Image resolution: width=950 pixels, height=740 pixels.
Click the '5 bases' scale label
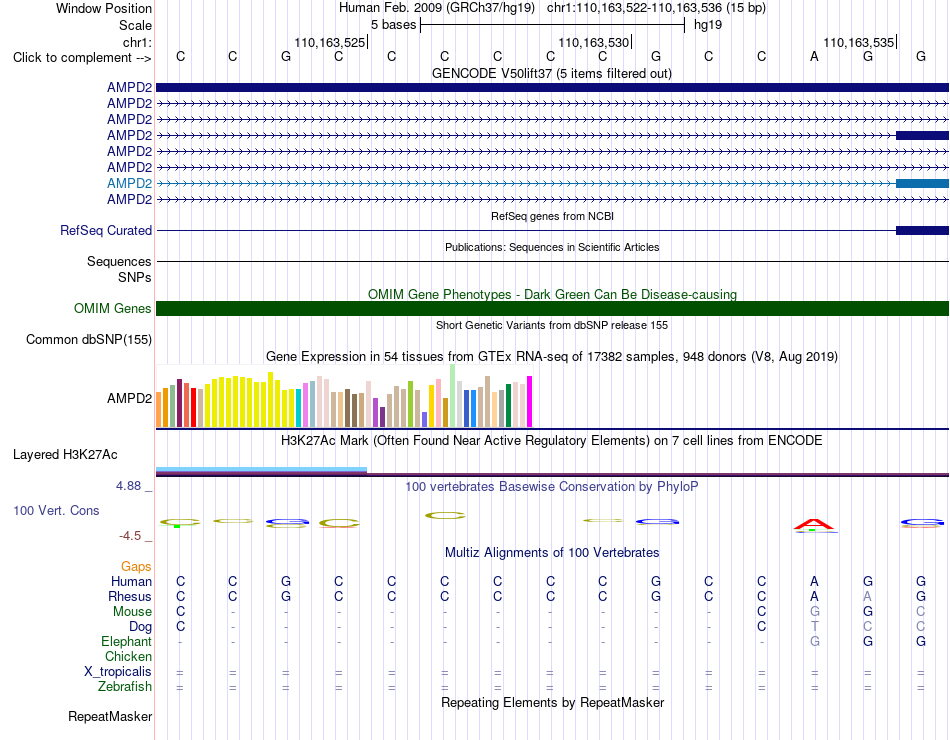(x=394, y=25)
